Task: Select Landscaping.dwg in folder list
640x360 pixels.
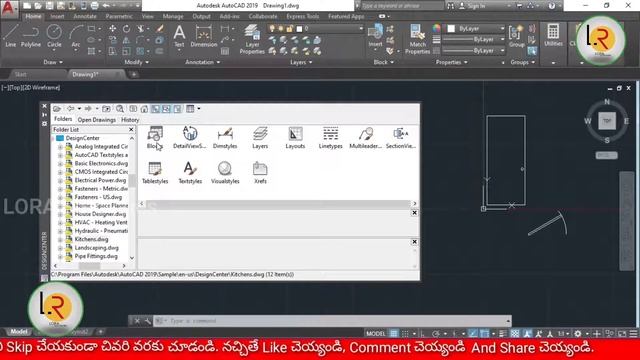Action: (x=96, y=248)
